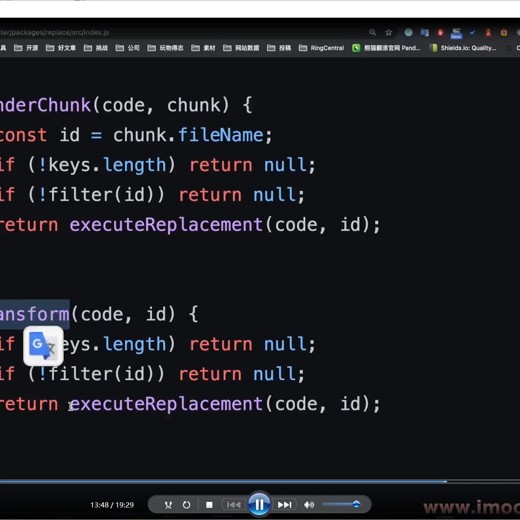Open the Shields.io bookmark
The image size is (520, 520).
click(x=463, y=48)
